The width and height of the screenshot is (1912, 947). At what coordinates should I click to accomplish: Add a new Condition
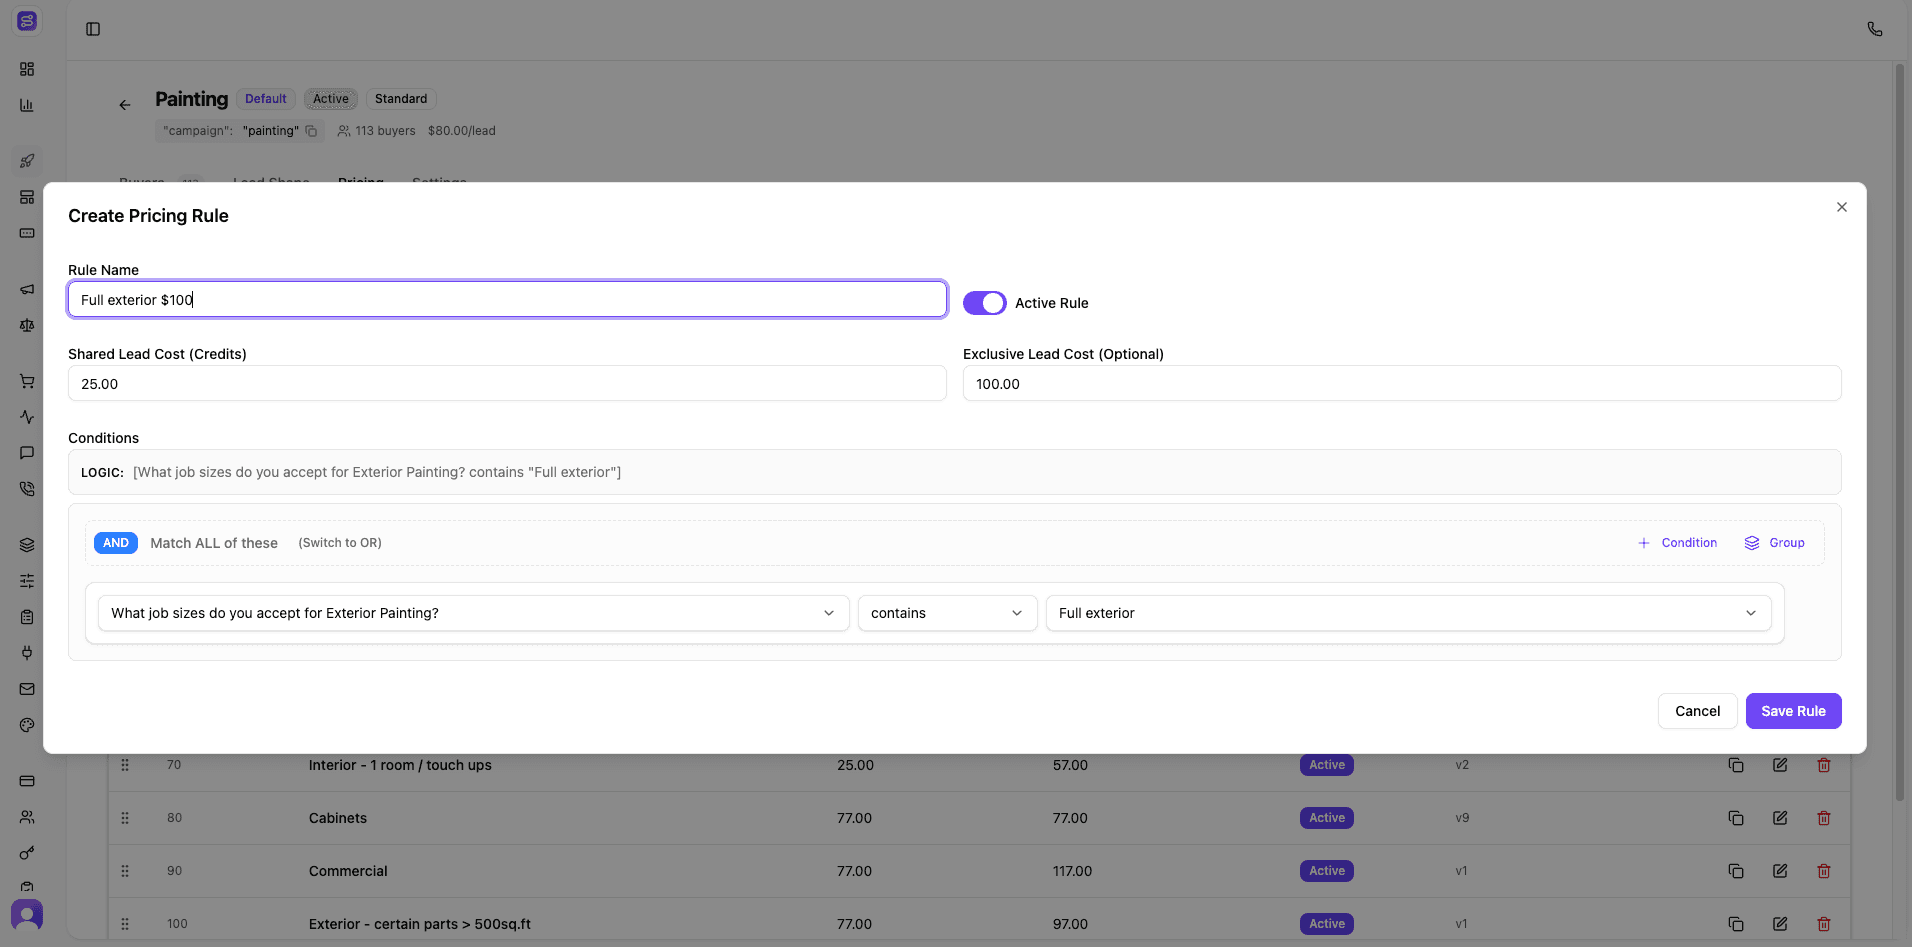[x=1677, y=543]
